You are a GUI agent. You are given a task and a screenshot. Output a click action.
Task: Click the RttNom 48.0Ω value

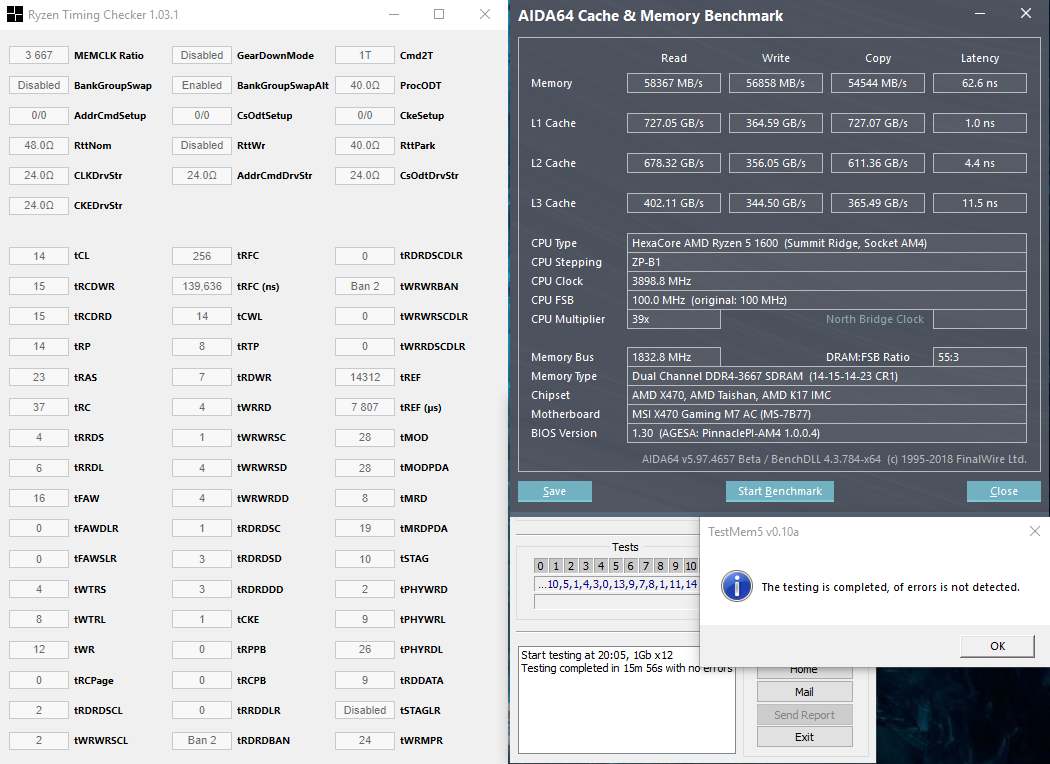pyautogui.click(x=39, y=145)
